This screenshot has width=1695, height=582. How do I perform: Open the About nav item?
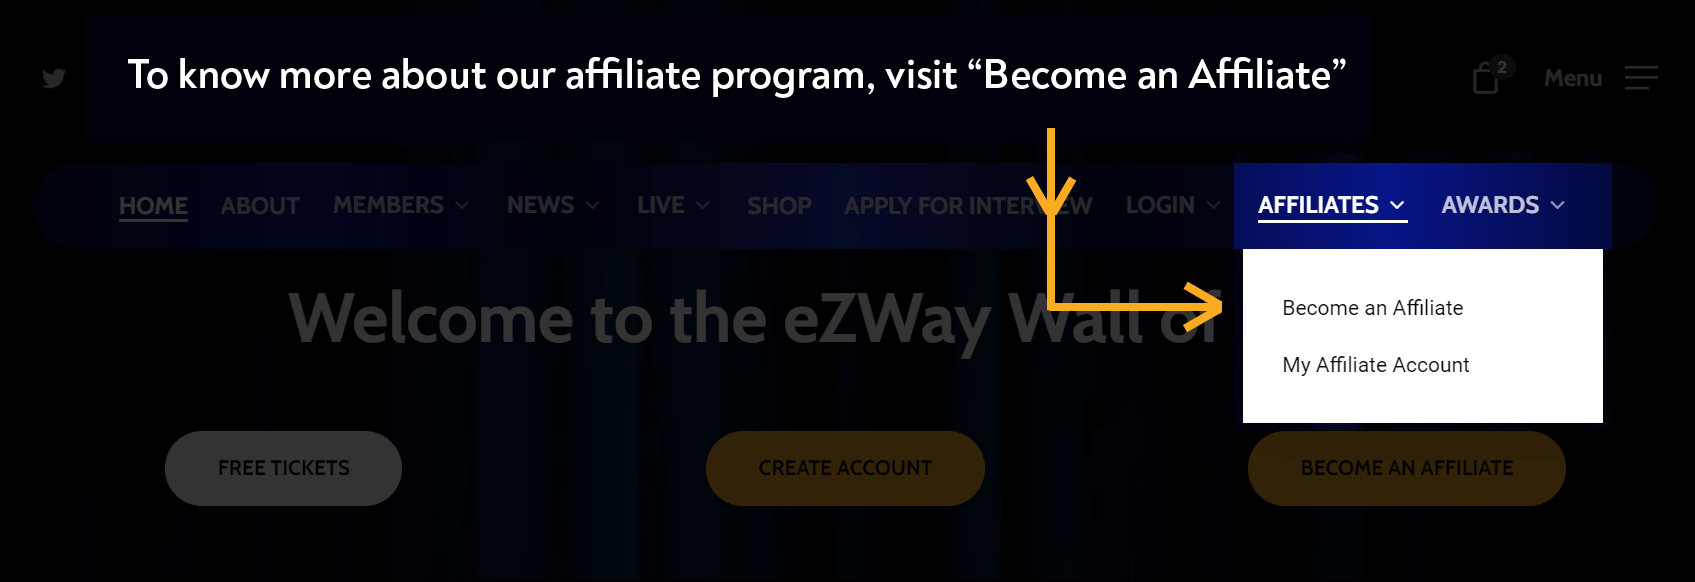point(260,206)
